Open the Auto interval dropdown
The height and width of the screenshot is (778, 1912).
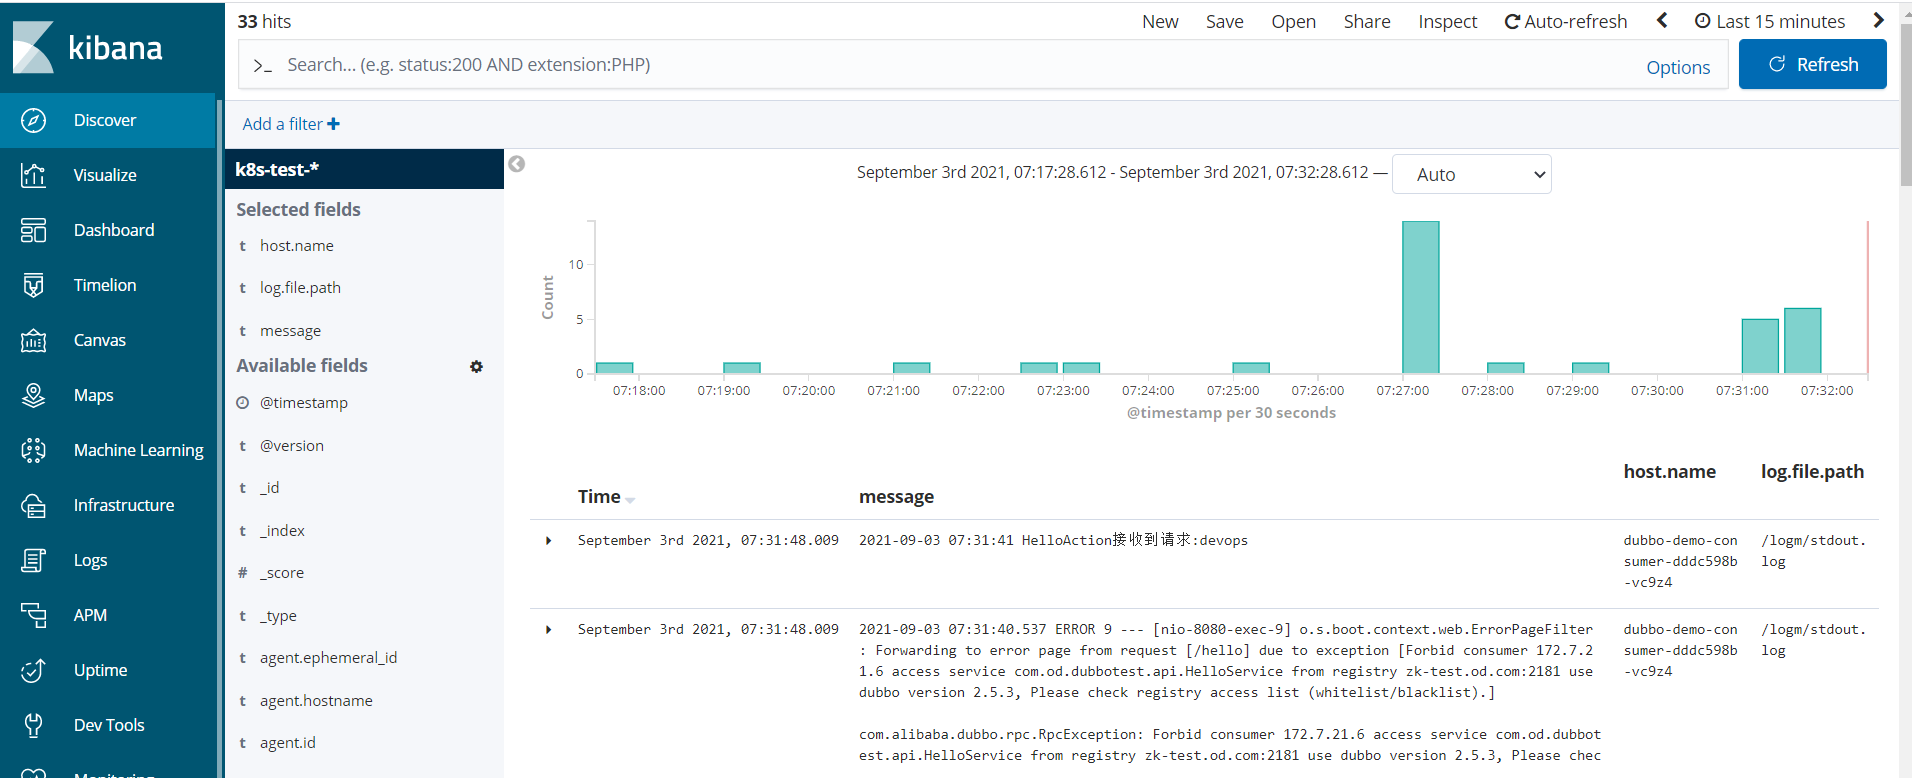coord(1471,174)
